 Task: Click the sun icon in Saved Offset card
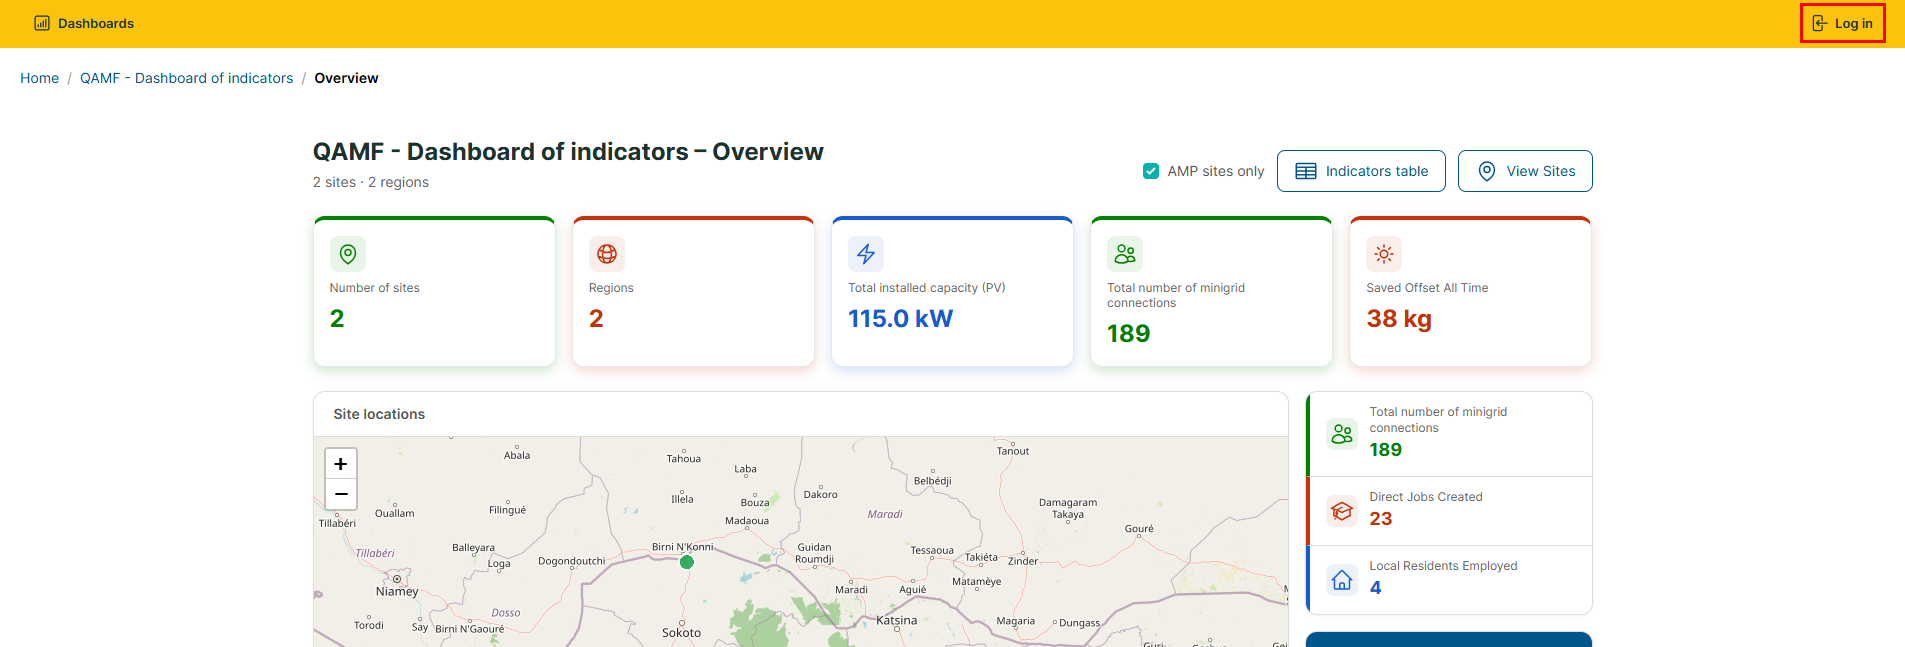click(x=1384, y=254)
